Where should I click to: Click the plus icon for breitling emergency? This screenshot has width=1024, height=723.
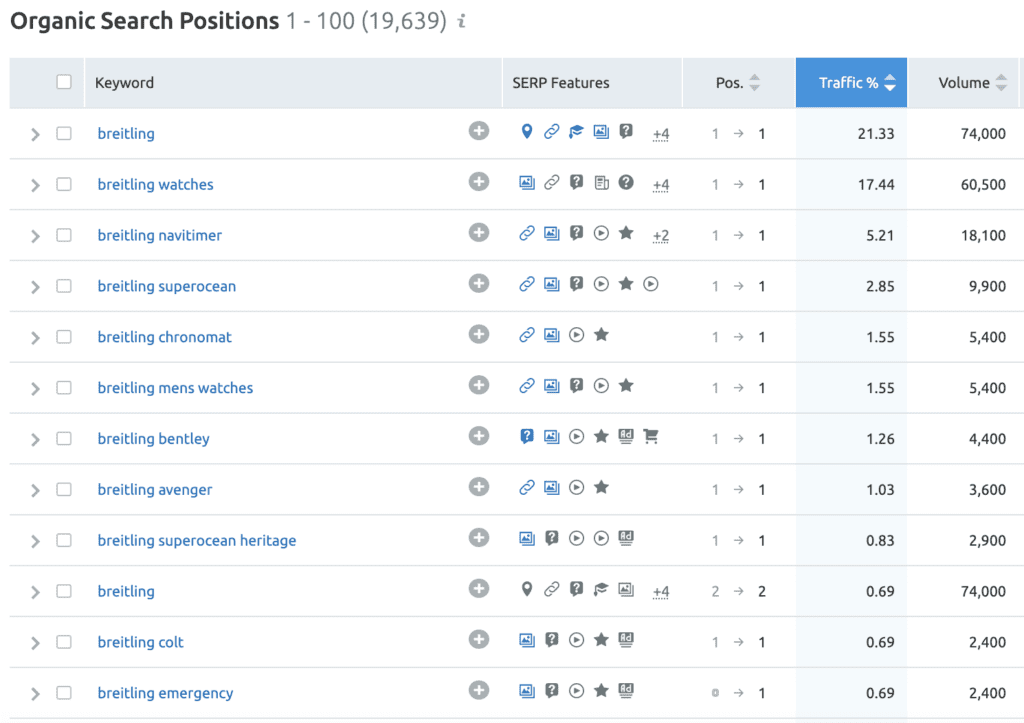click(479, 690)
